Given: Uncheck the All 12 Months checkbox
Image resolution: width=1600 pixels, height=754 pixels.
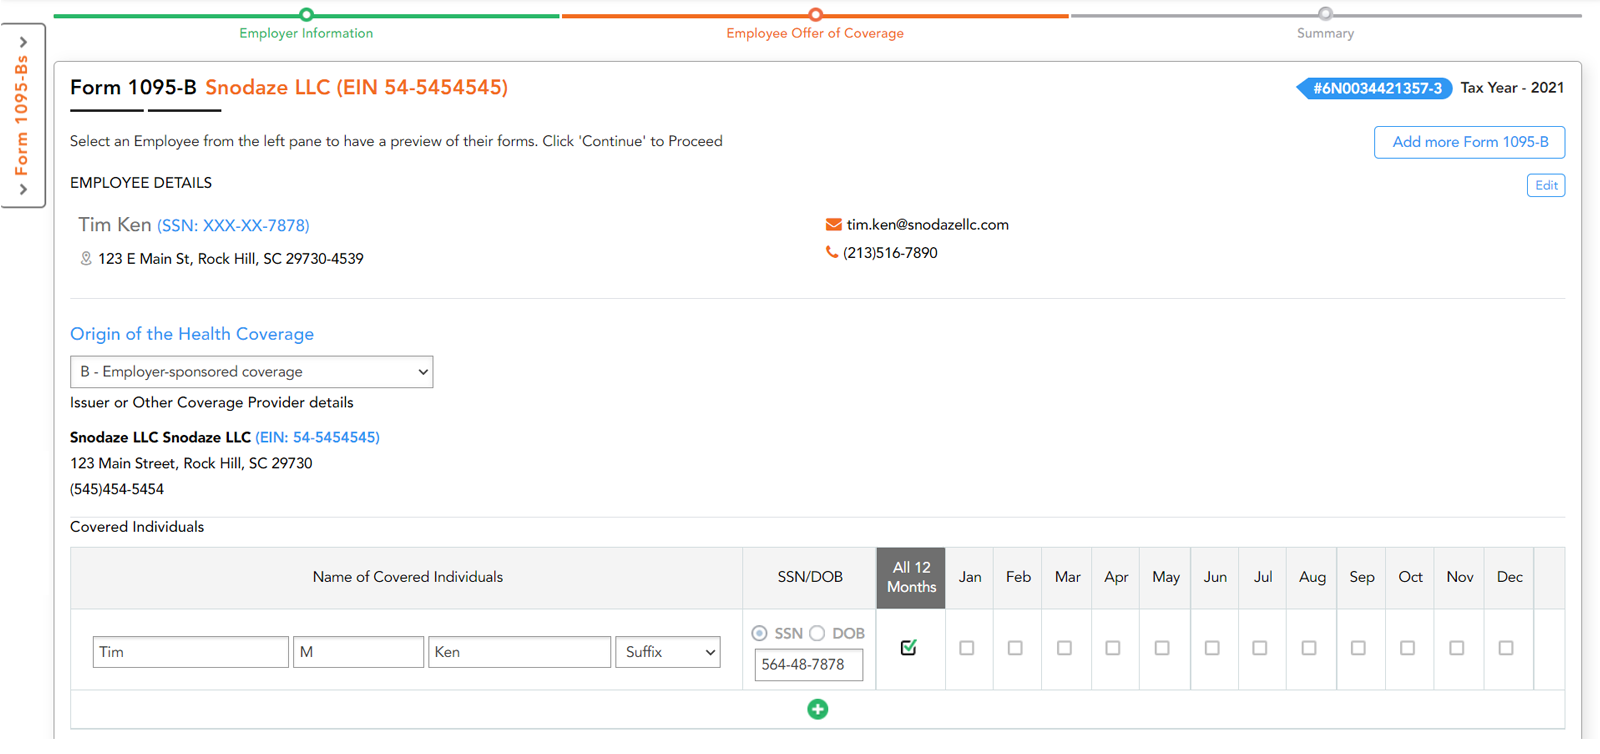Looking at the screenshot, I should click(908, 648).
